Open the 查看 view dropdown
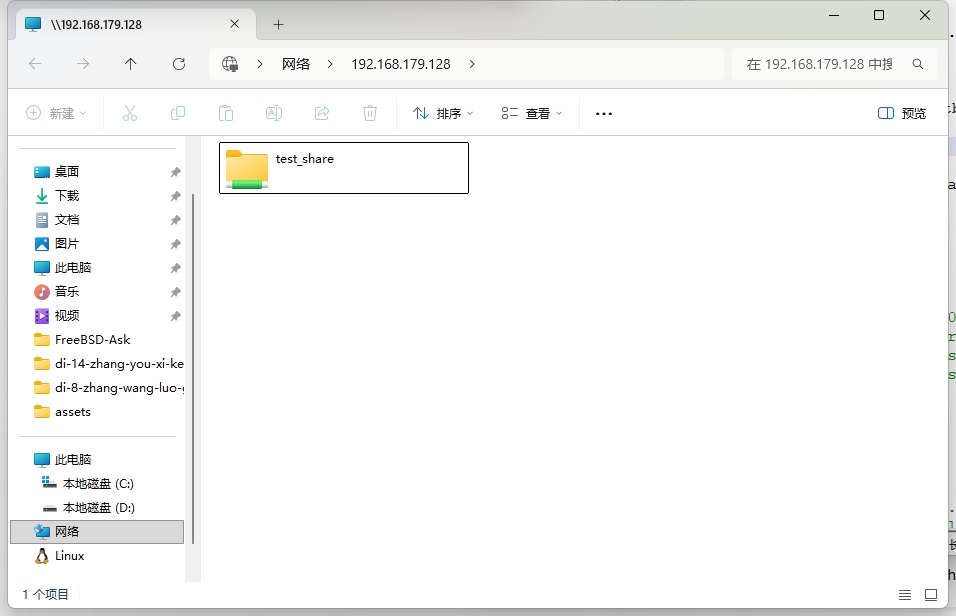956x616 pixels. pyautogui.click(x=532, y=113)
